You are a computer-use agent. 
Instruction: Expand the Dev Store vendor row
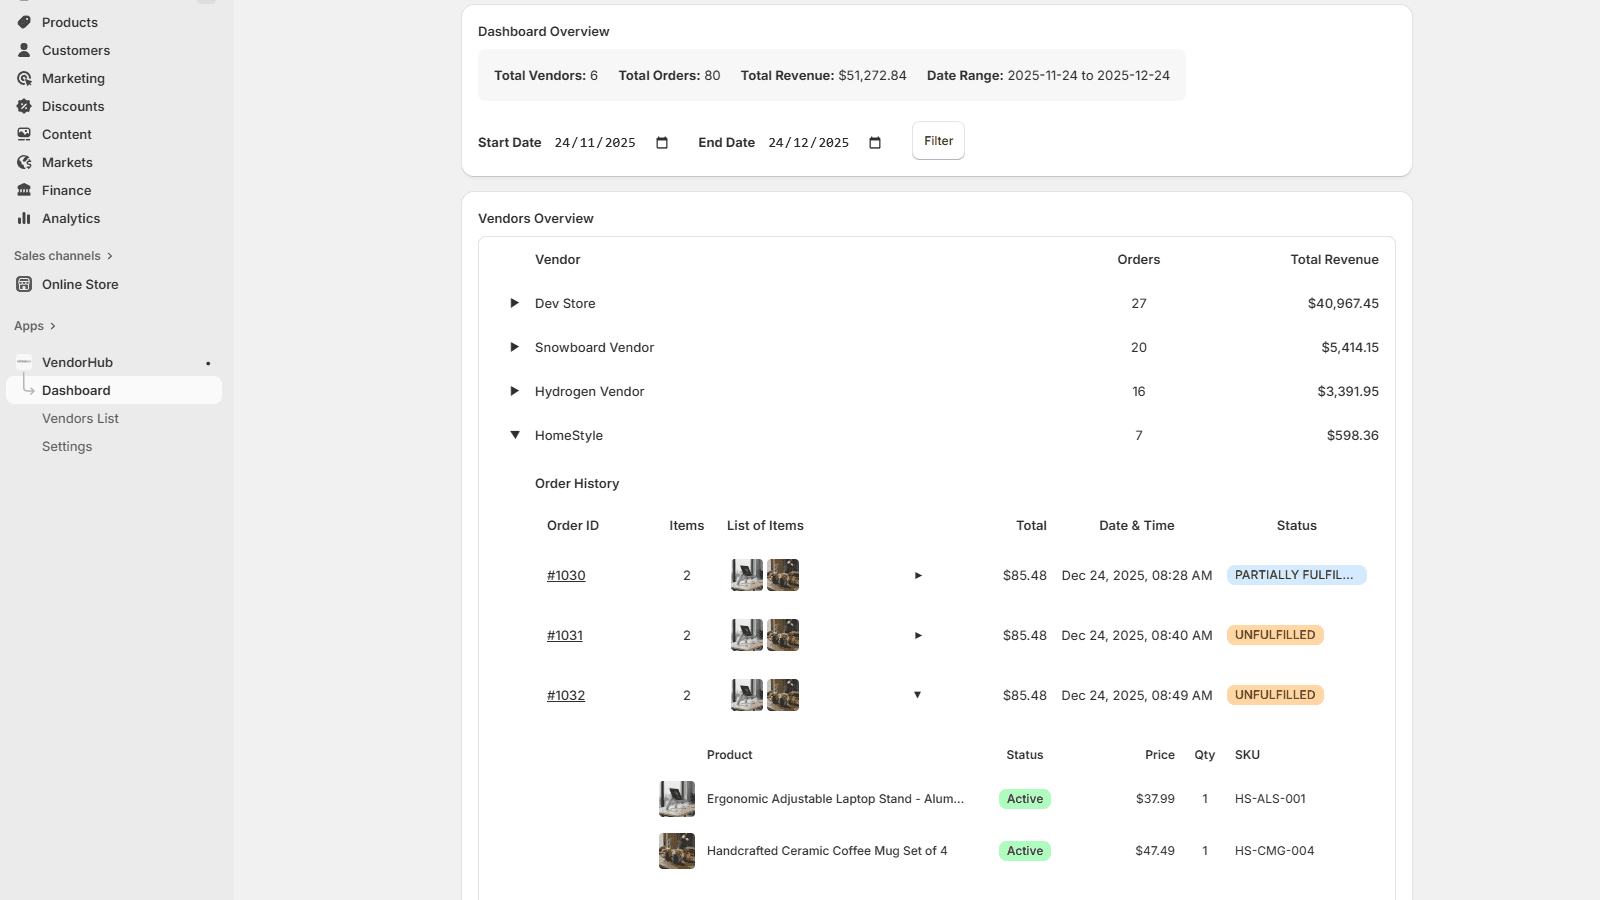pyautogui.click(x=515, y=303)
